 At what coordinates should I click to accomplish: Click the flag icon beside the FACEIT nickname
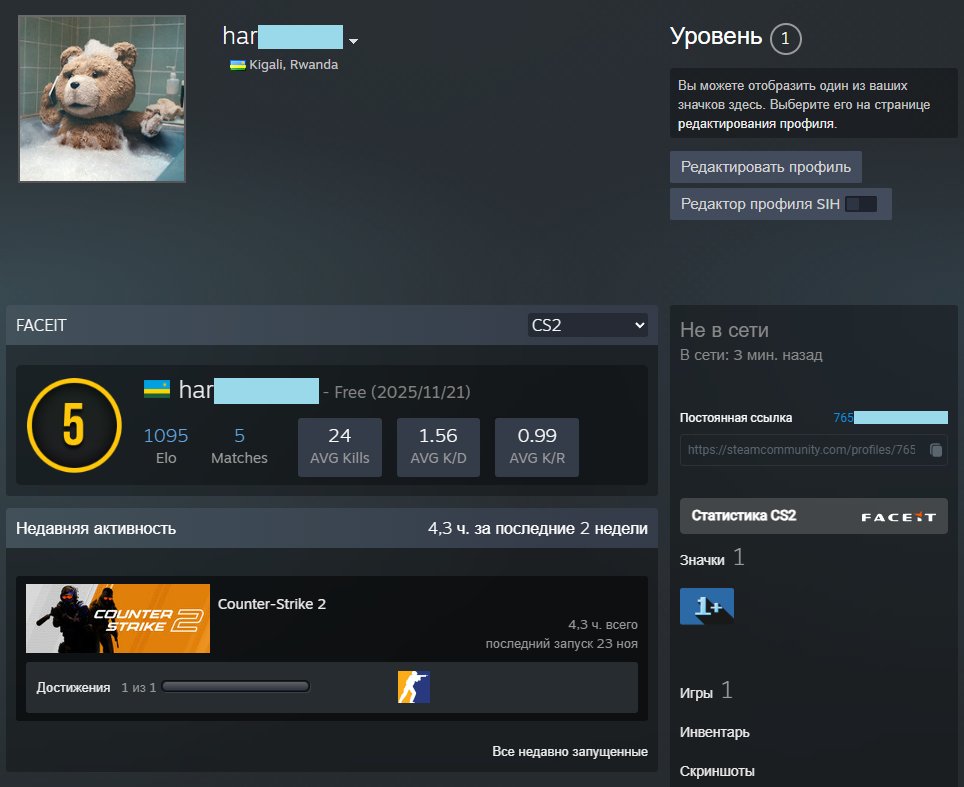point(155,391)
